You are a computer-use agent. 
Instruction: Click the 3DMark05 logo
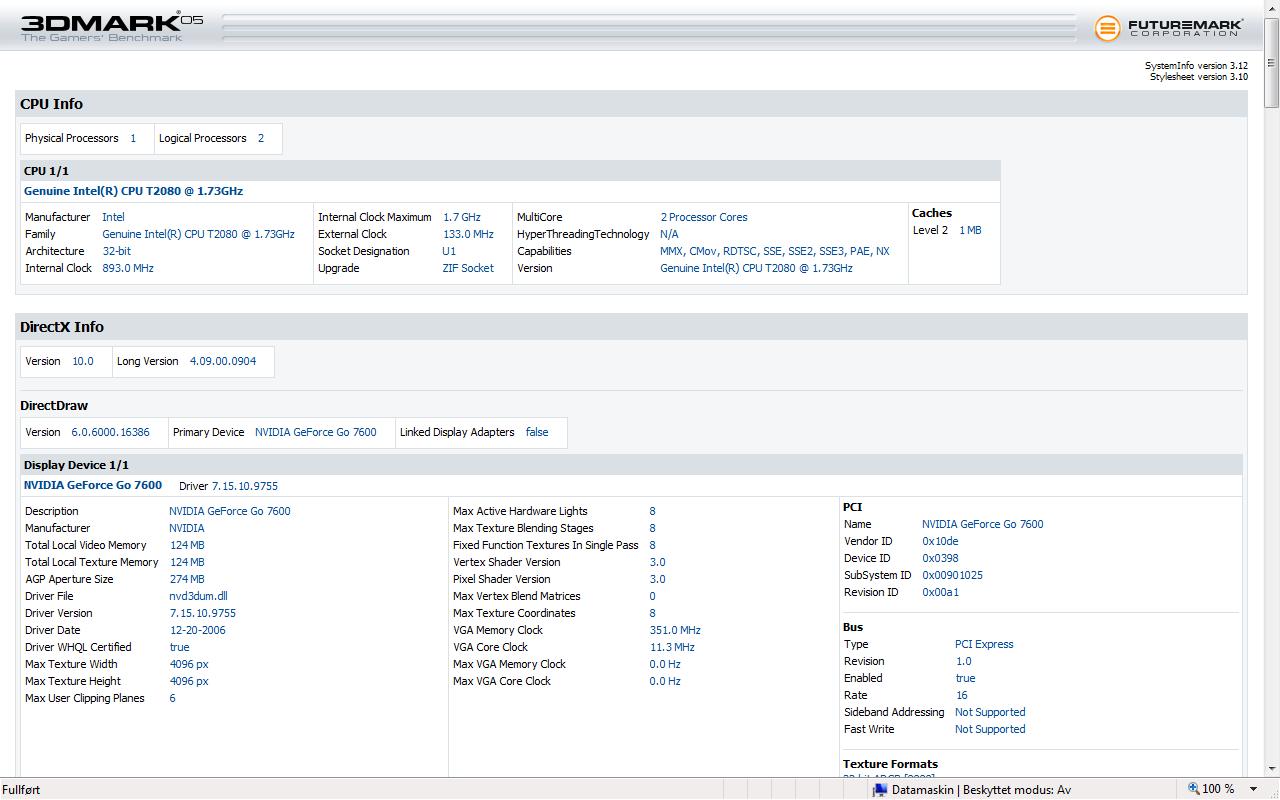(x=112, y=26)
